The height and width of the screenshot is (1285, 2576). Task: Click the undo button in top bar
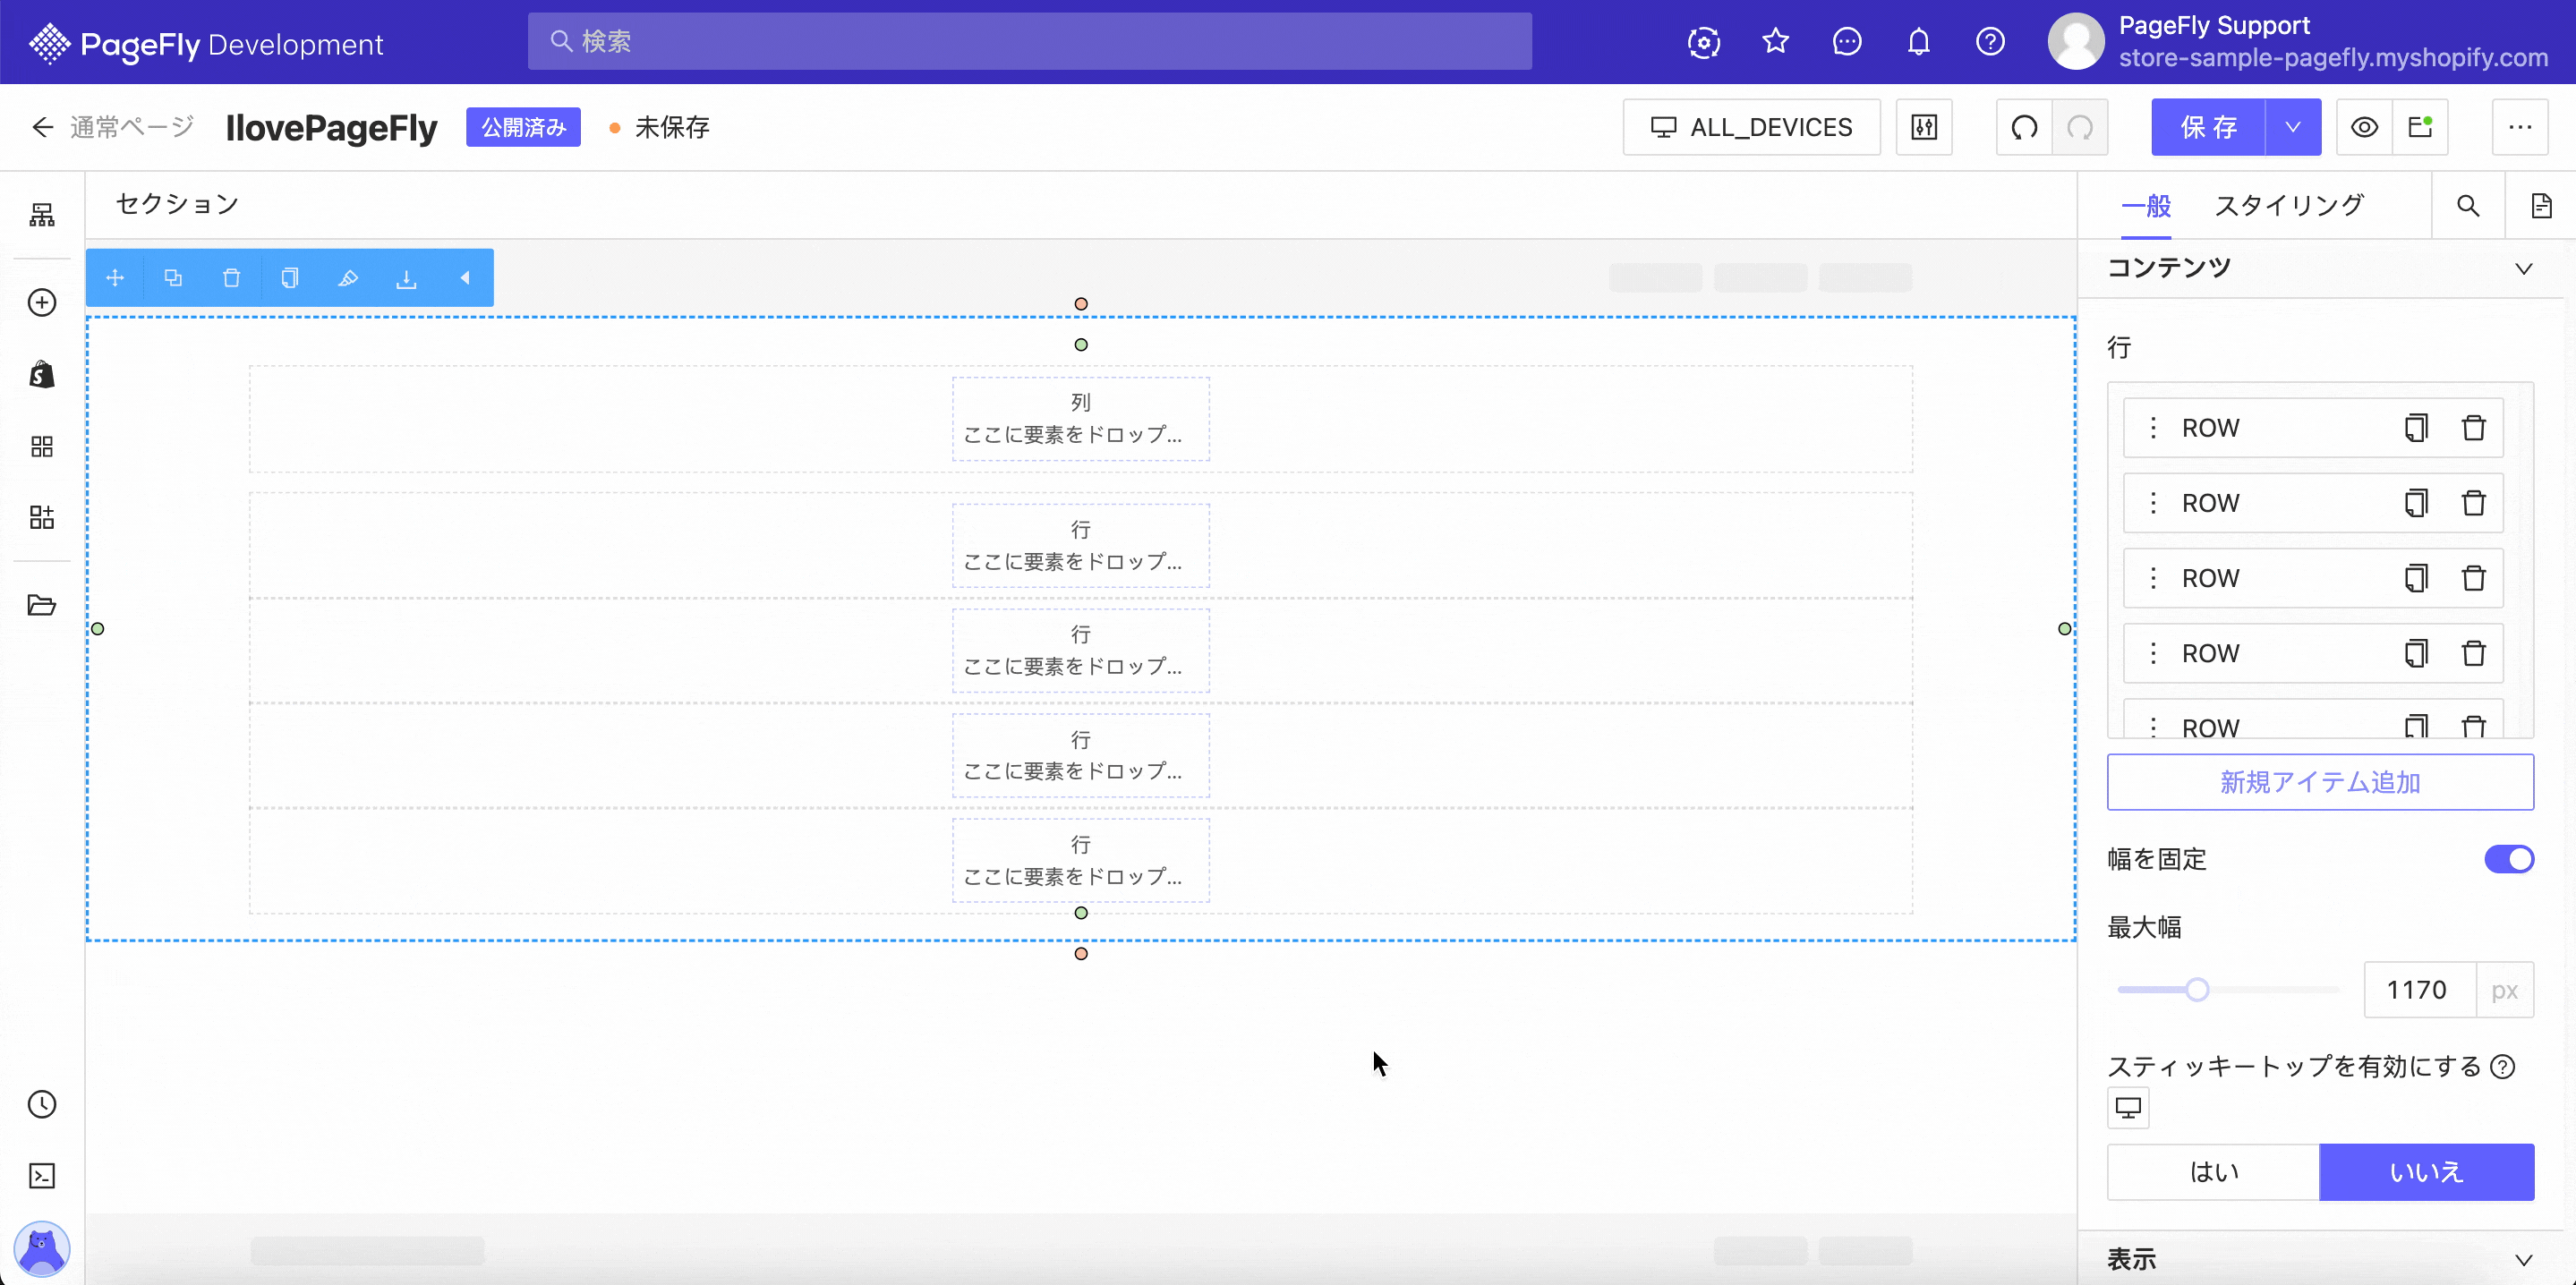coord(2024,127)
